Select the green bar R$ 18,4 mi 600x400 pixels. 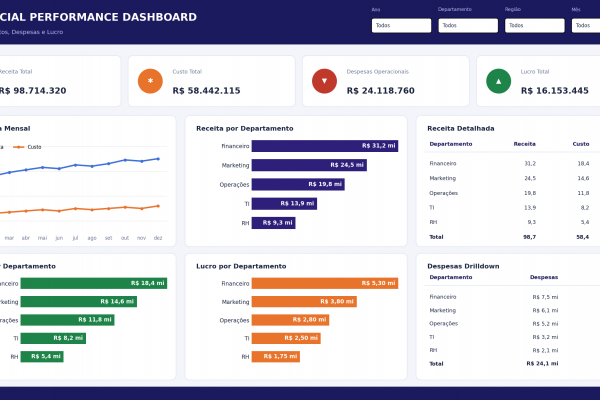coord(94,283)
